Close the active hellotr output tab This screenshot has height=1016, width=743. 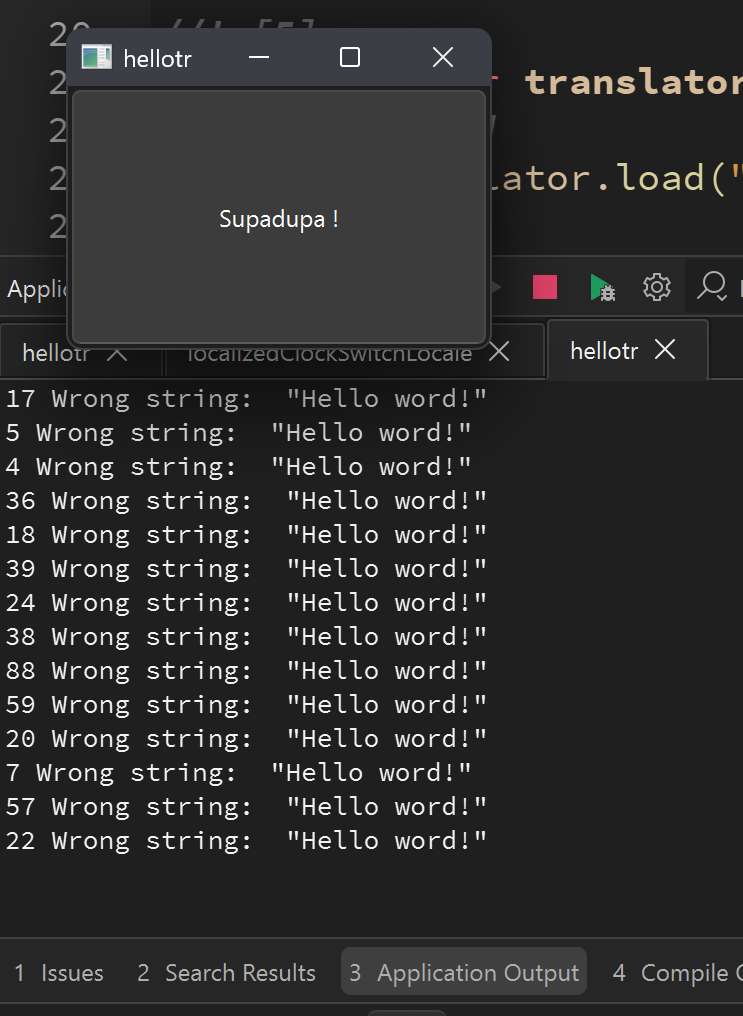(665, 350)
